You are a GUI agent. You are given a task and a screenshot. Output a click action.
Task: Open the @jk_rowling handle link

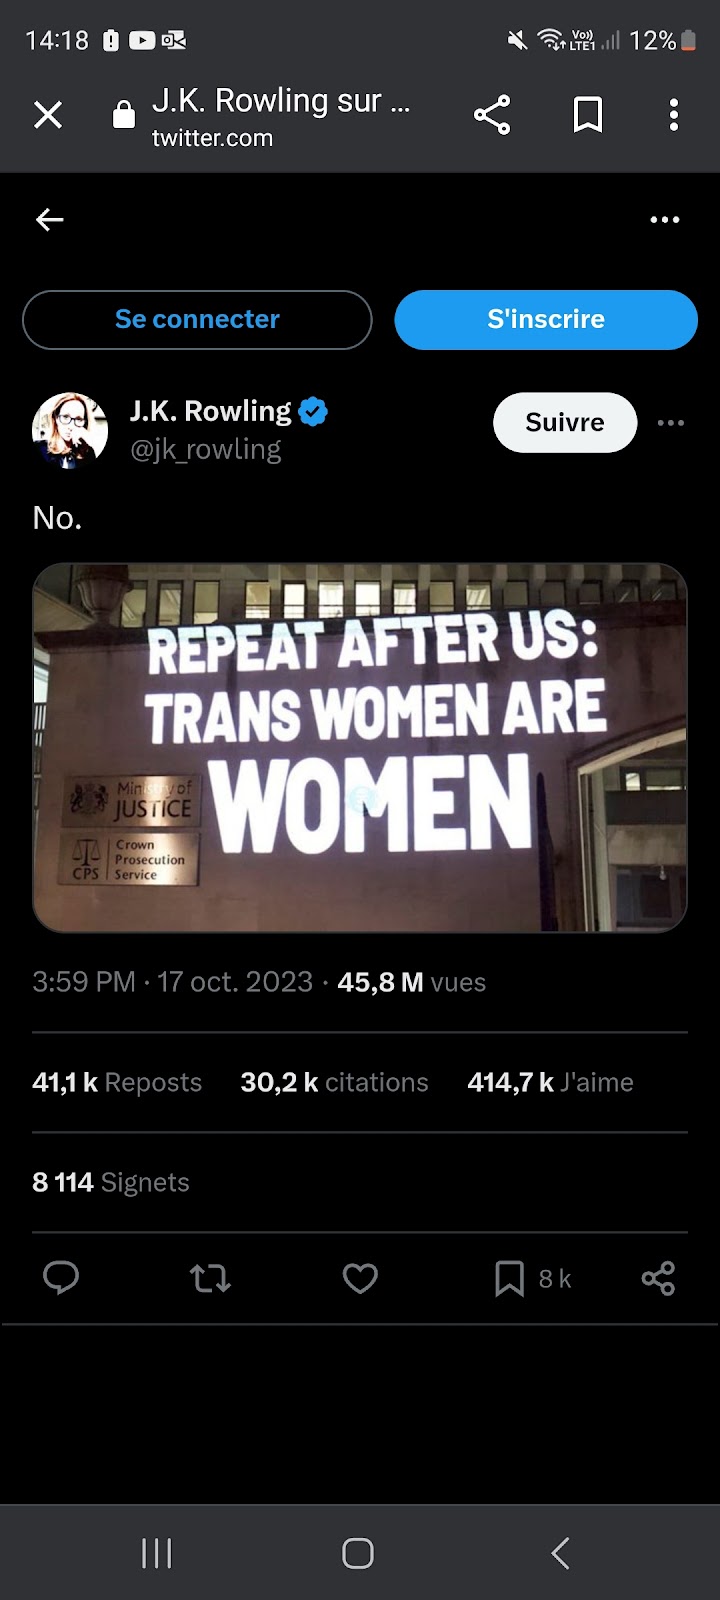coord(206,450)
